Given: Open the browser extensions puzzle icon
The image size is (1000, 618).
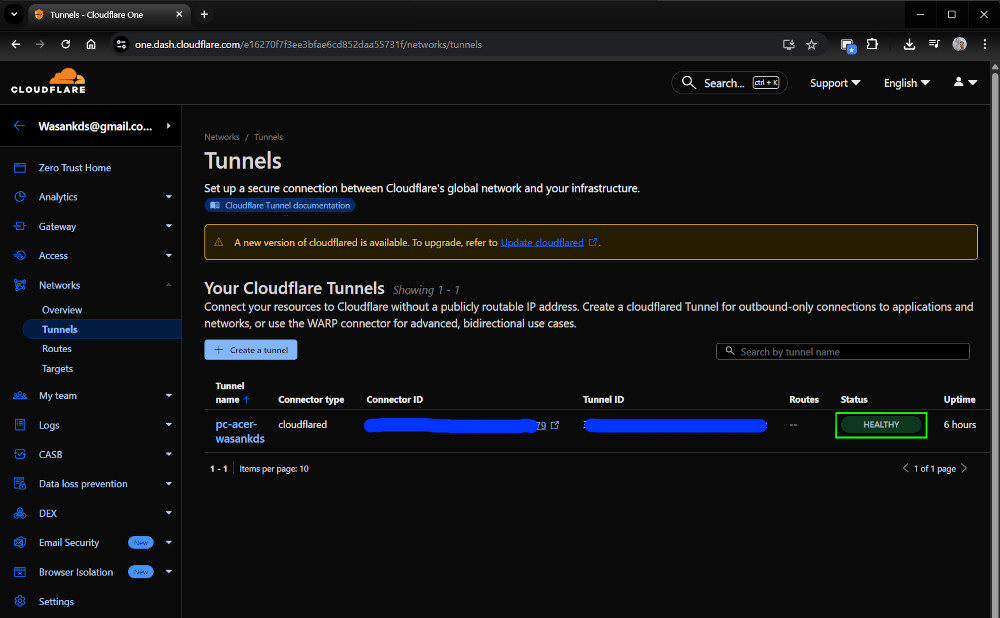Looking at the screenshot, I should [x=872, y=44].
